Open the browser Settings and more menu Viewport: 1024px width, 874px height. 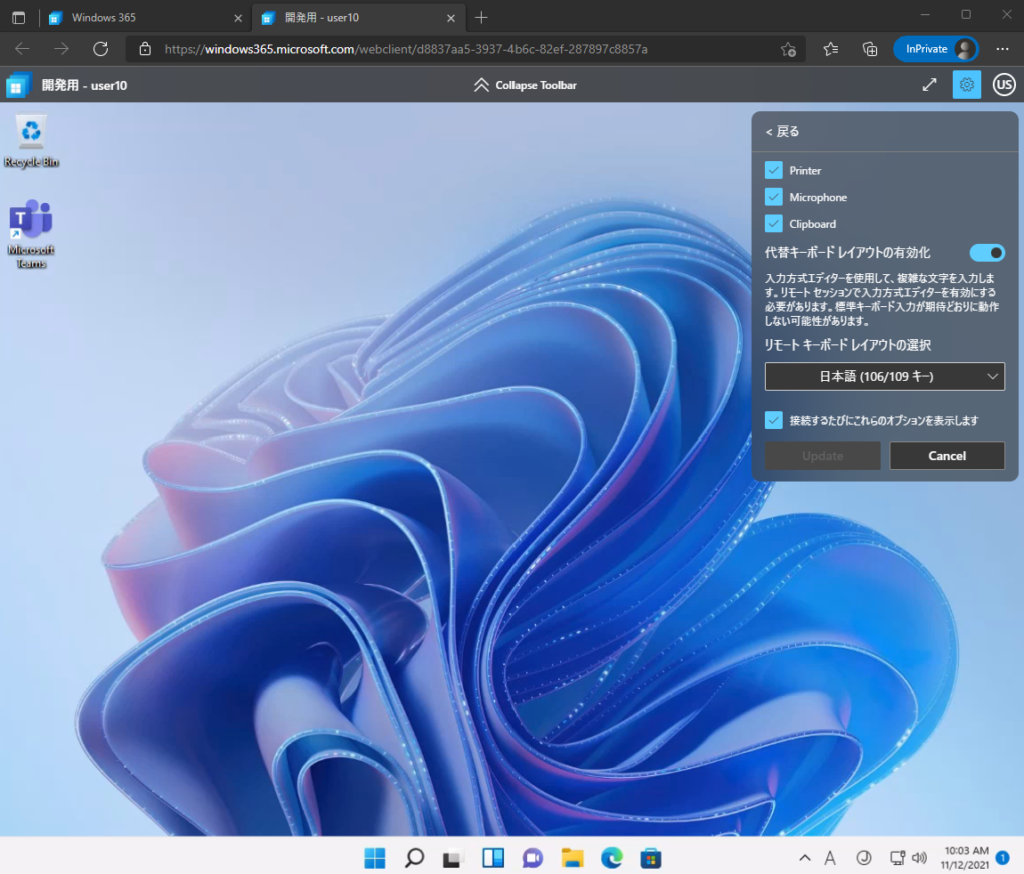click(x=1002, y=49)
